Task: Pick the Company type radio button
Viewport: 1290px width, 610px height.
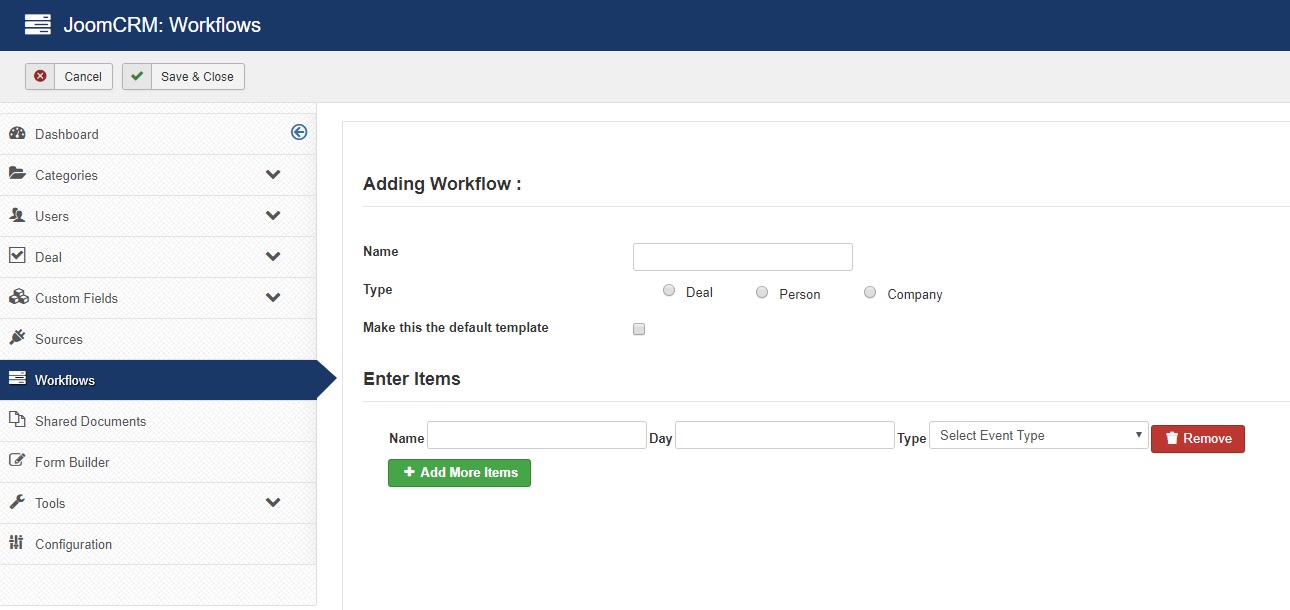Action: [870, 292]
